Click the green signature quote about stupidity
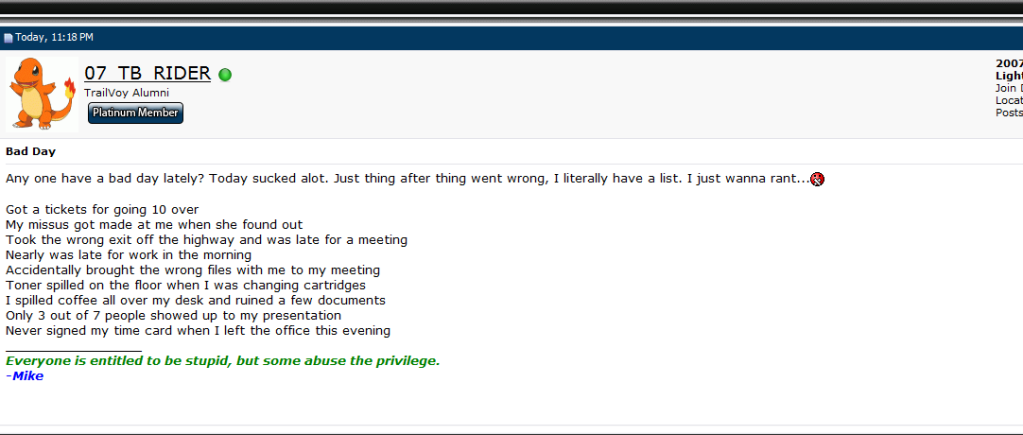Viewport: 1023px width, 435px height. tap(222, 361)
